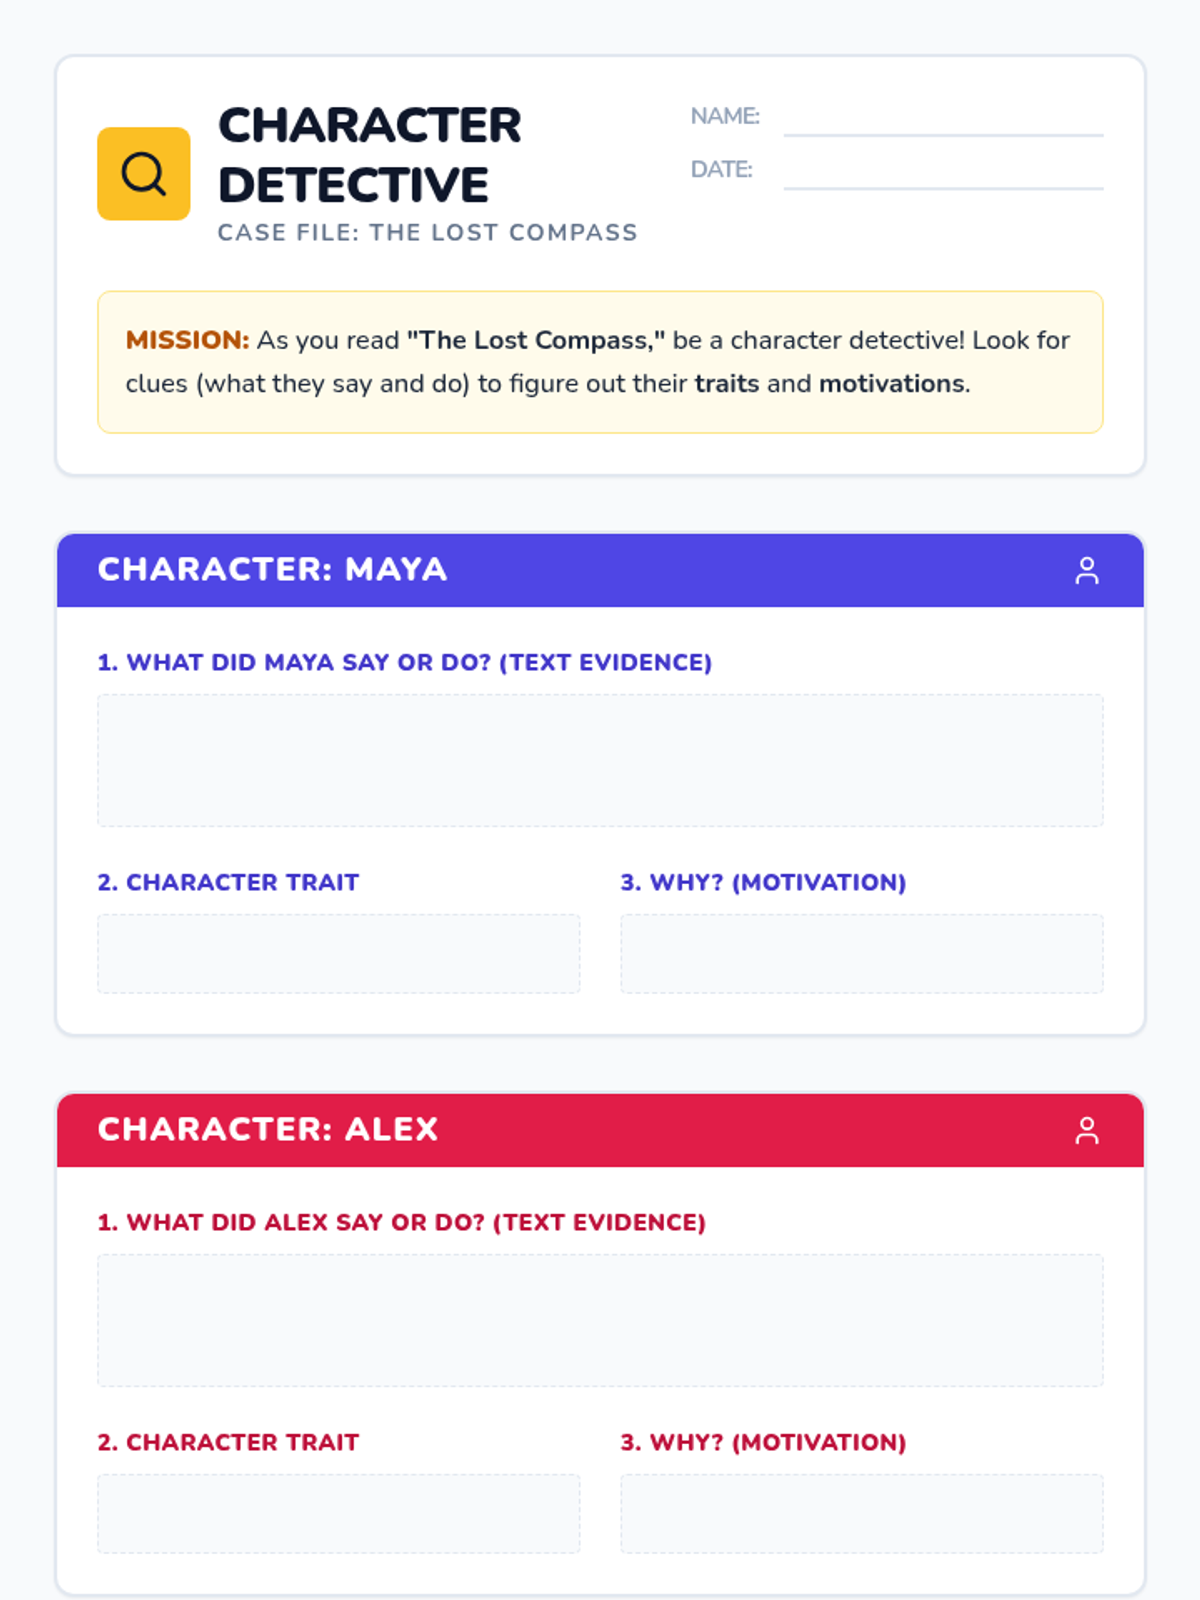
Task: Click Alex's text evidence answer box
Action: (600, 1320)
